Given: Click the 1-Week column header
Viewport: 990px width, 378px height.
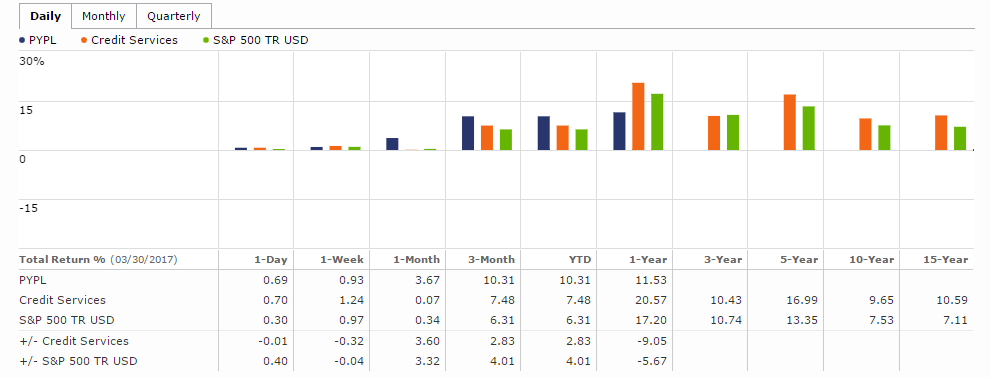Looking at the screenshot, I should 342,259.
